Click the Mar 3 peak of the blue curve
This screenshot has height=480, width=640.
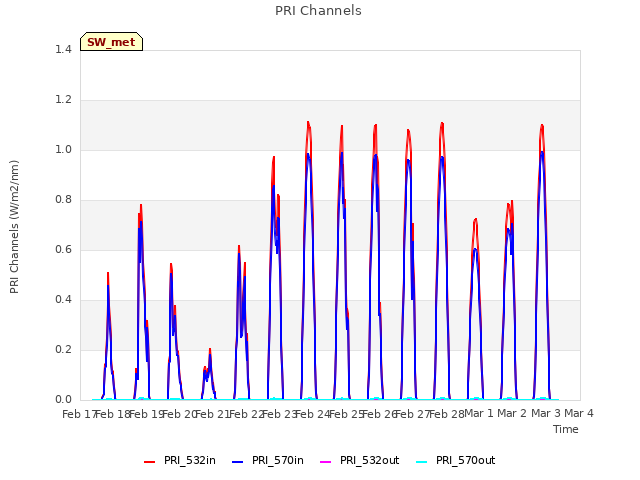point(542,153)
